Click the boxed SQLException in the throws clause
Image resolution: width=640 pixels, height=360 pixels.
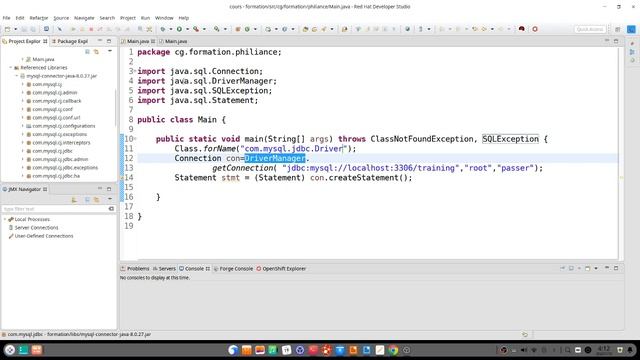pos(510,139)
